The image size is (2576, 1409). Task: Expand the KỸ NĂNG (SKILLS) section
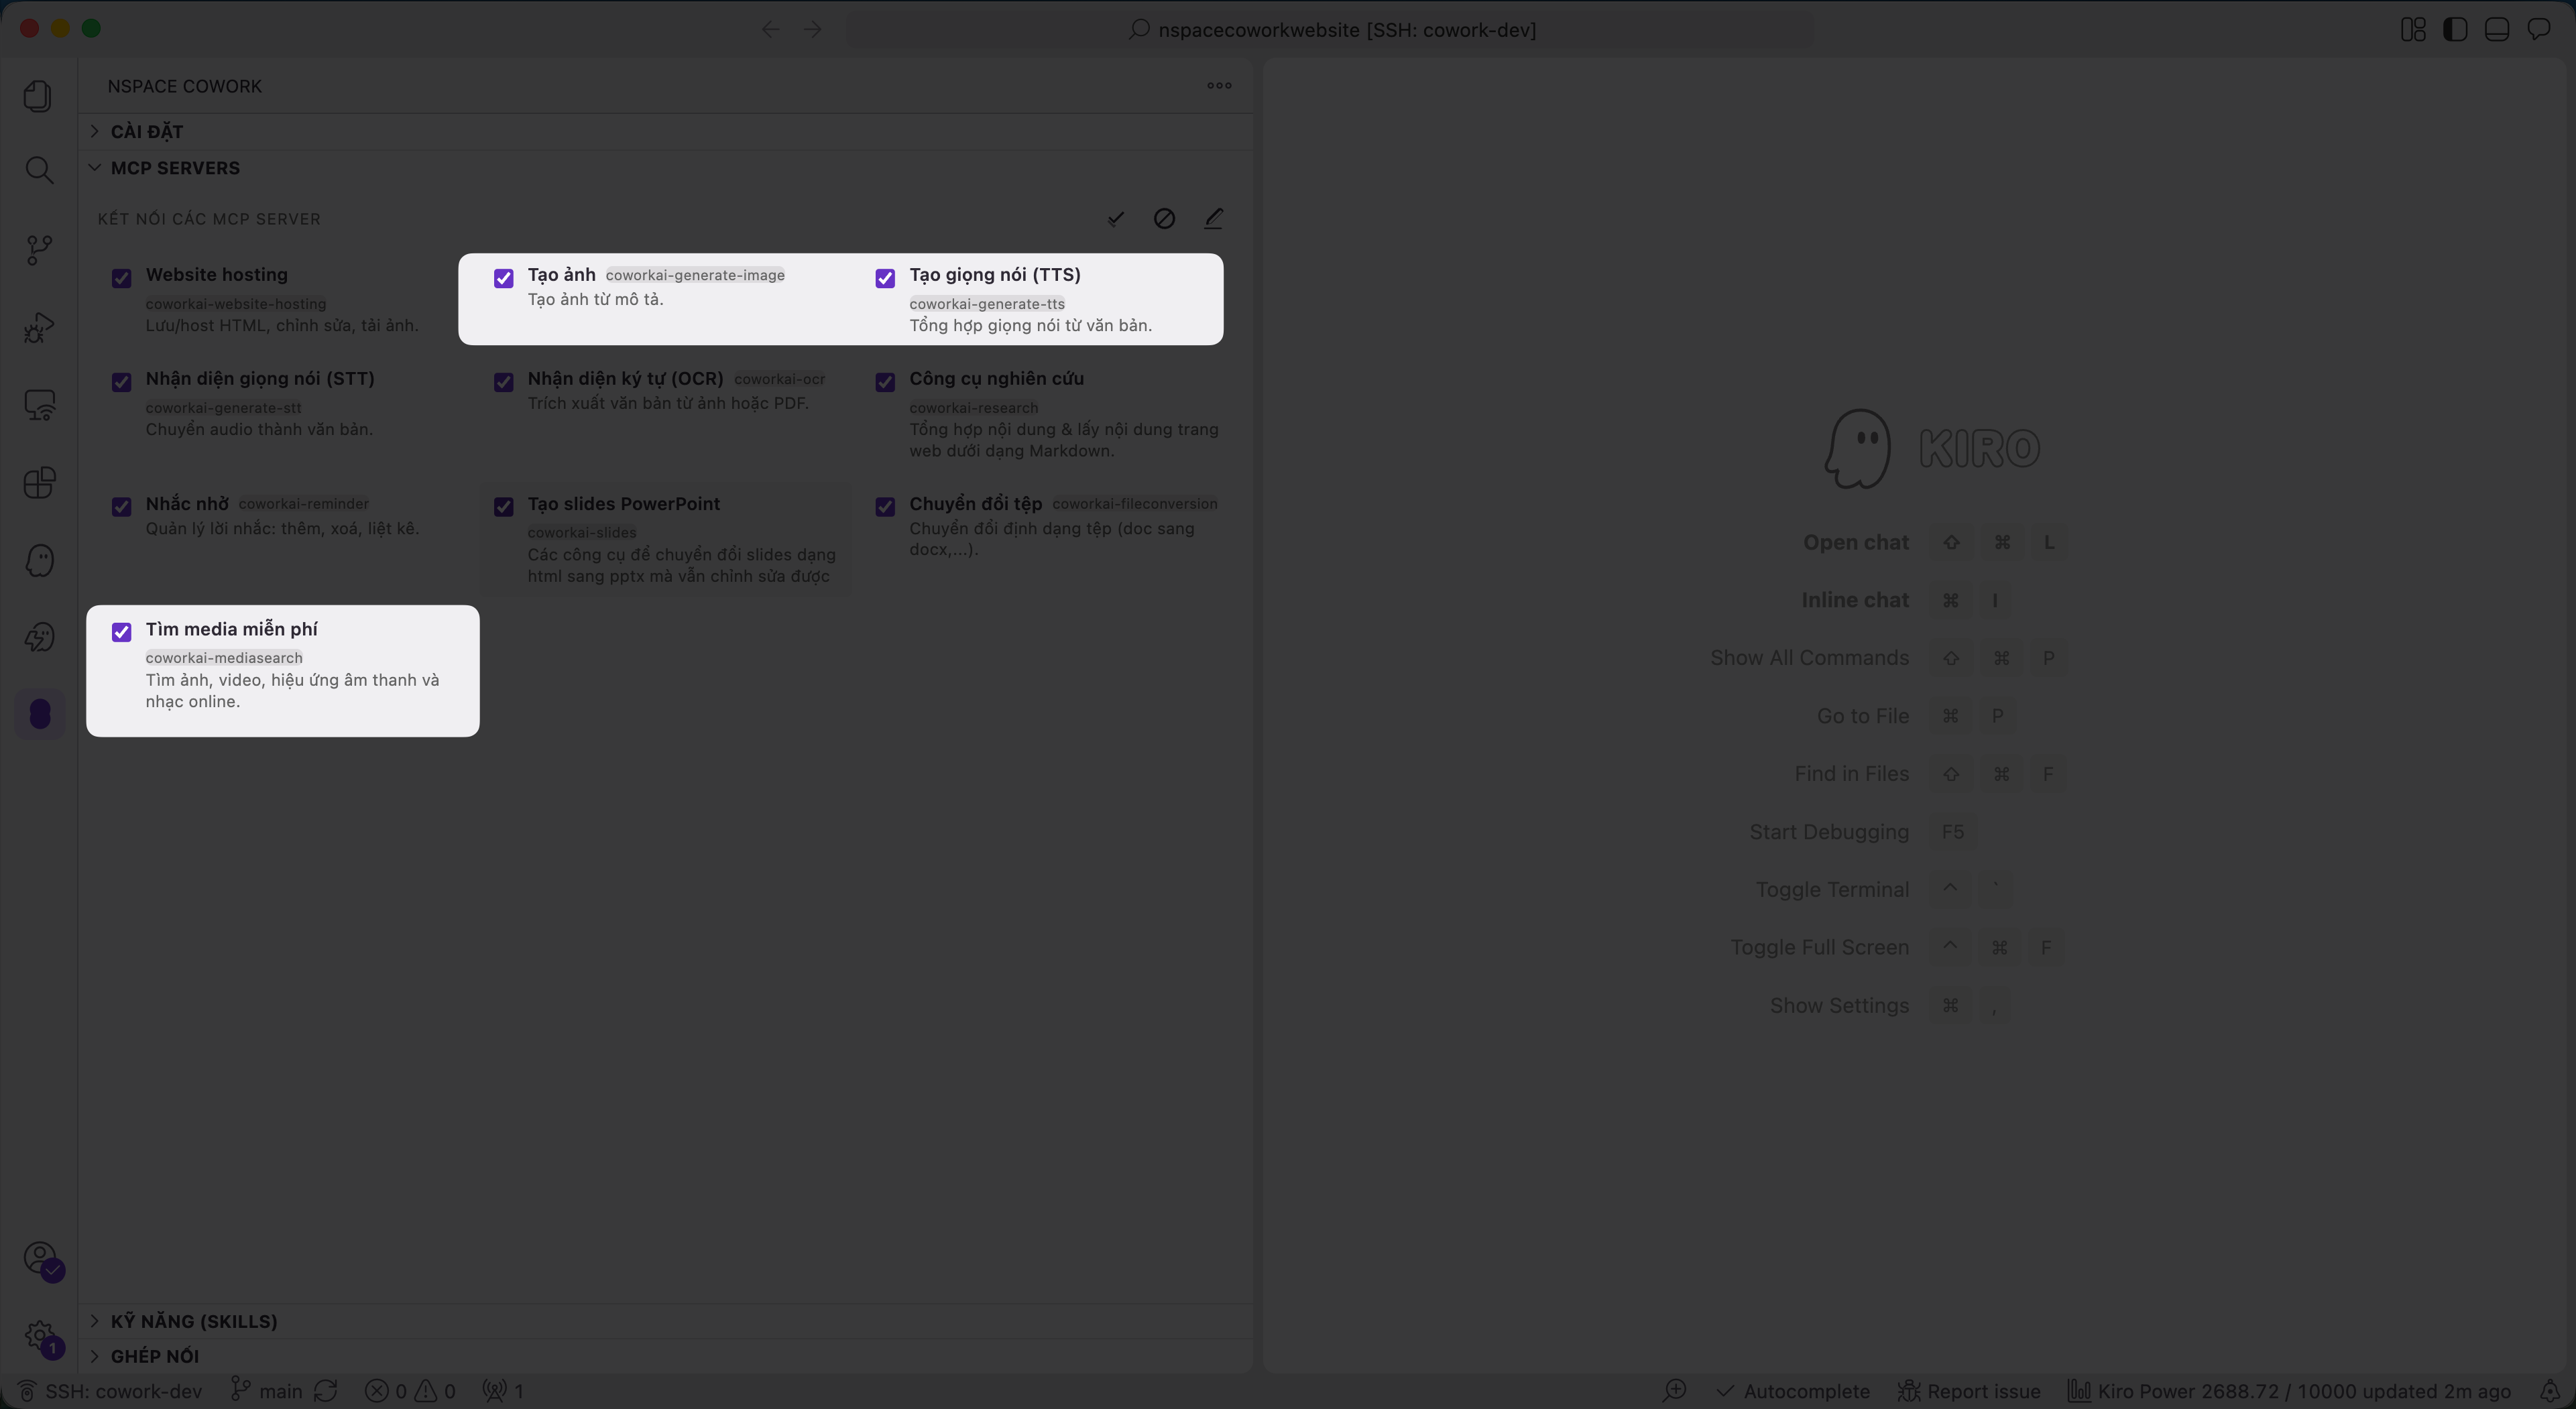194,1321
